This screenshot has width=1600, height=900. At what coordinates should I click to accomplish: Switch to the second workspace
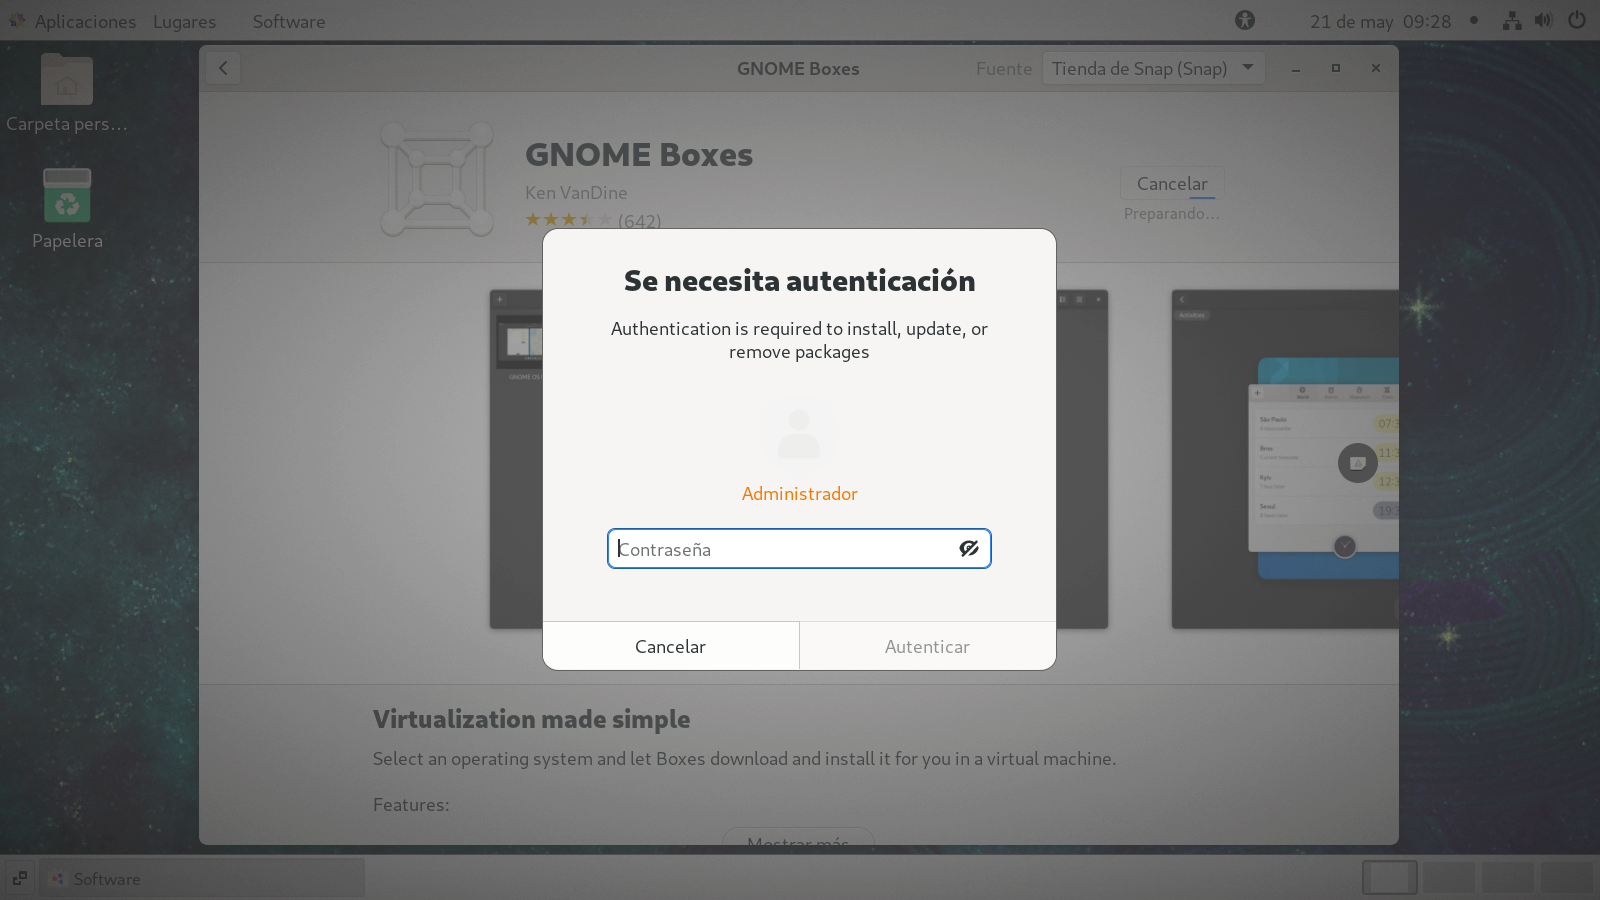coord(1448,877)
